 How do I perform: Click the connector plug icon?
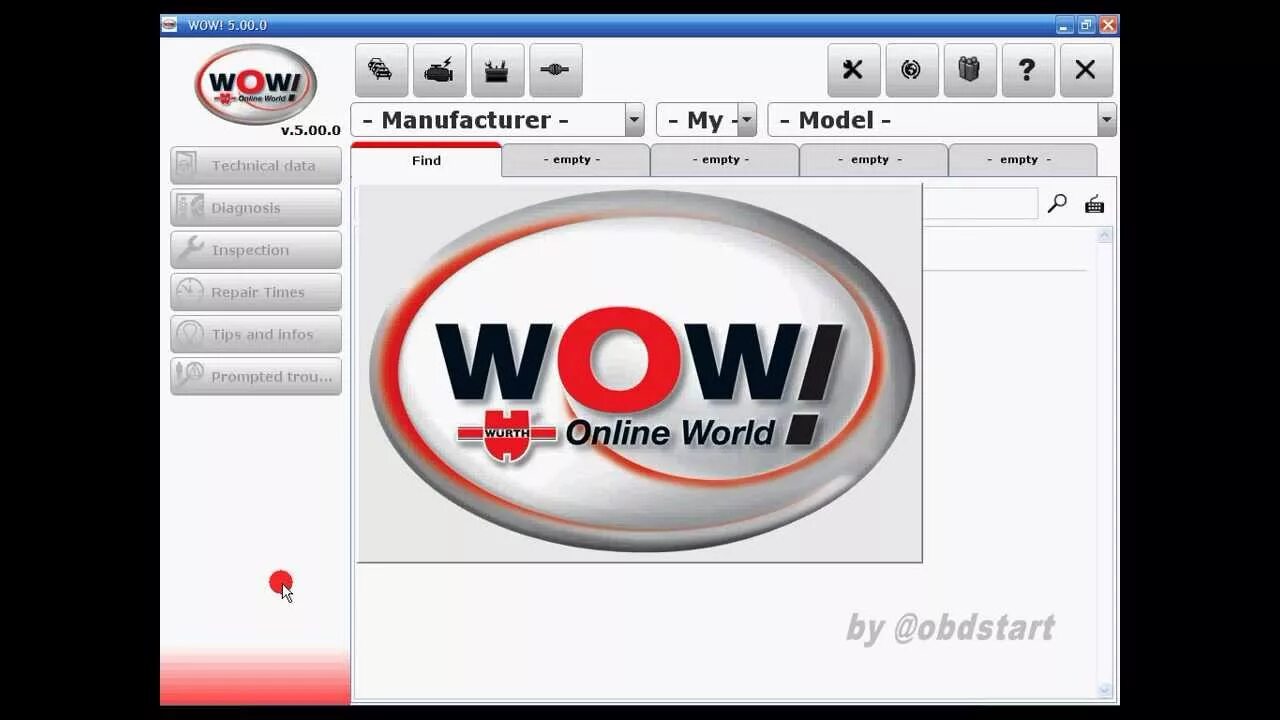coord(555,70)
